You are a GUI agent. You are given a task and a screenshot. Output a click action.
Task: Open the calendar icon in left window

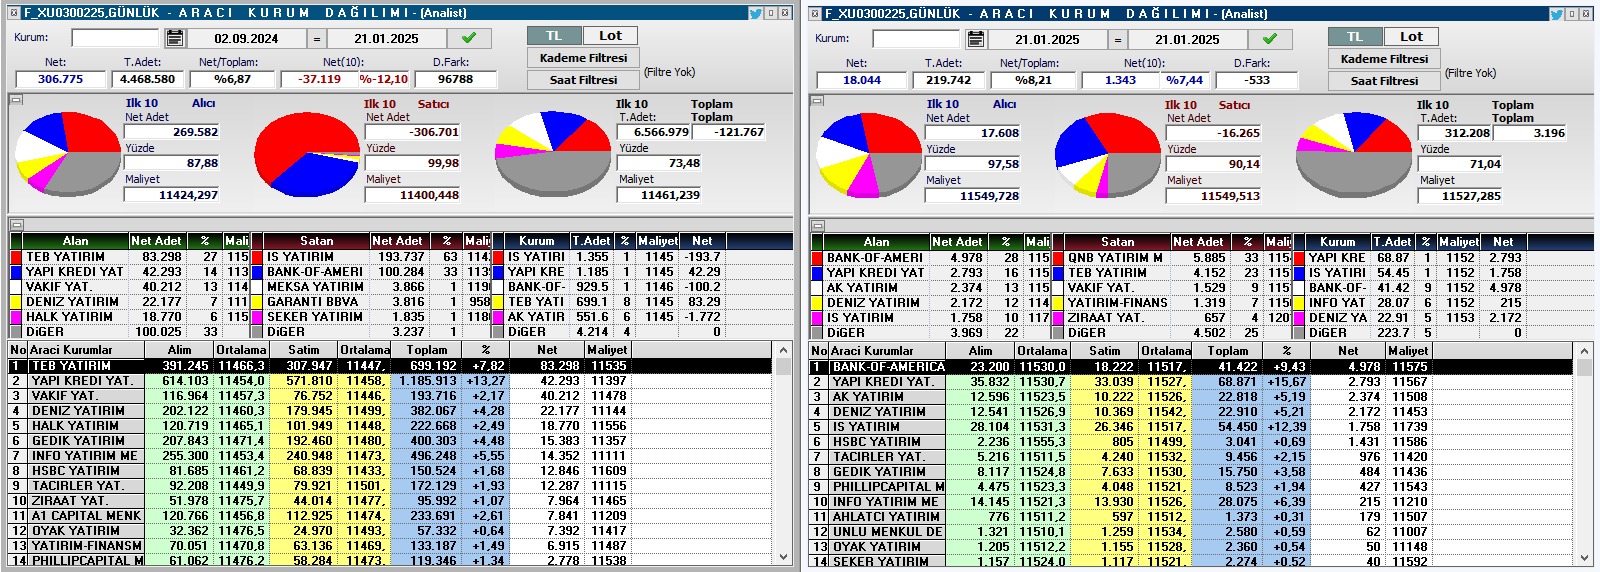click(x=175, y=38)
